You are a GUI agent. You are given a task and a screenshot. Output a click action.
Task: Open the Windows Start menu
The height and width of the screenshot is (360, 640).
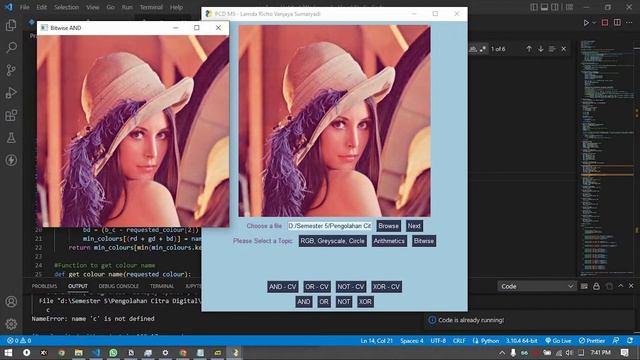pos(8,352)
